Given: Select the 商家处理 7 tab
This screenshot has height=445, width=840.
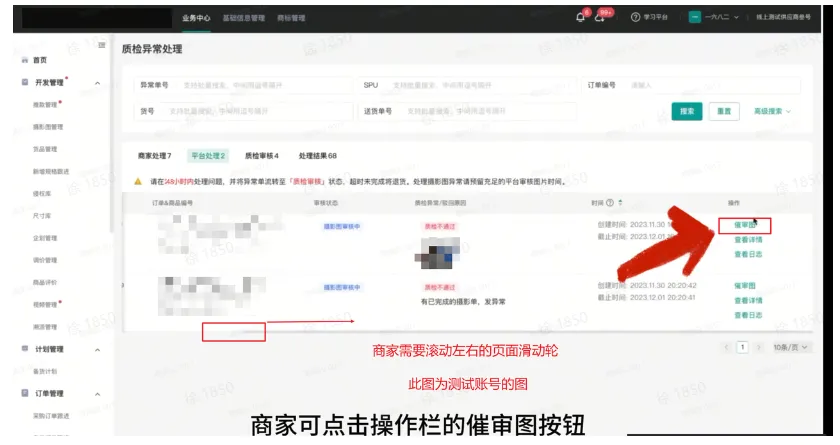Looking at the screenshot, I should [154, 156].
